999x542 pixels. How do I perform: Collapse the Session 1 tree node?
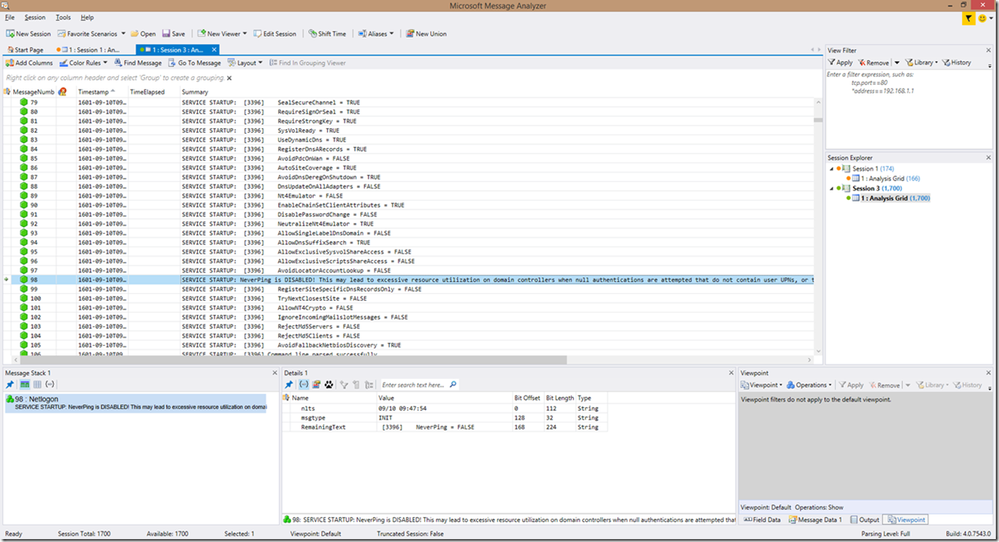click(x=831, y=169)
